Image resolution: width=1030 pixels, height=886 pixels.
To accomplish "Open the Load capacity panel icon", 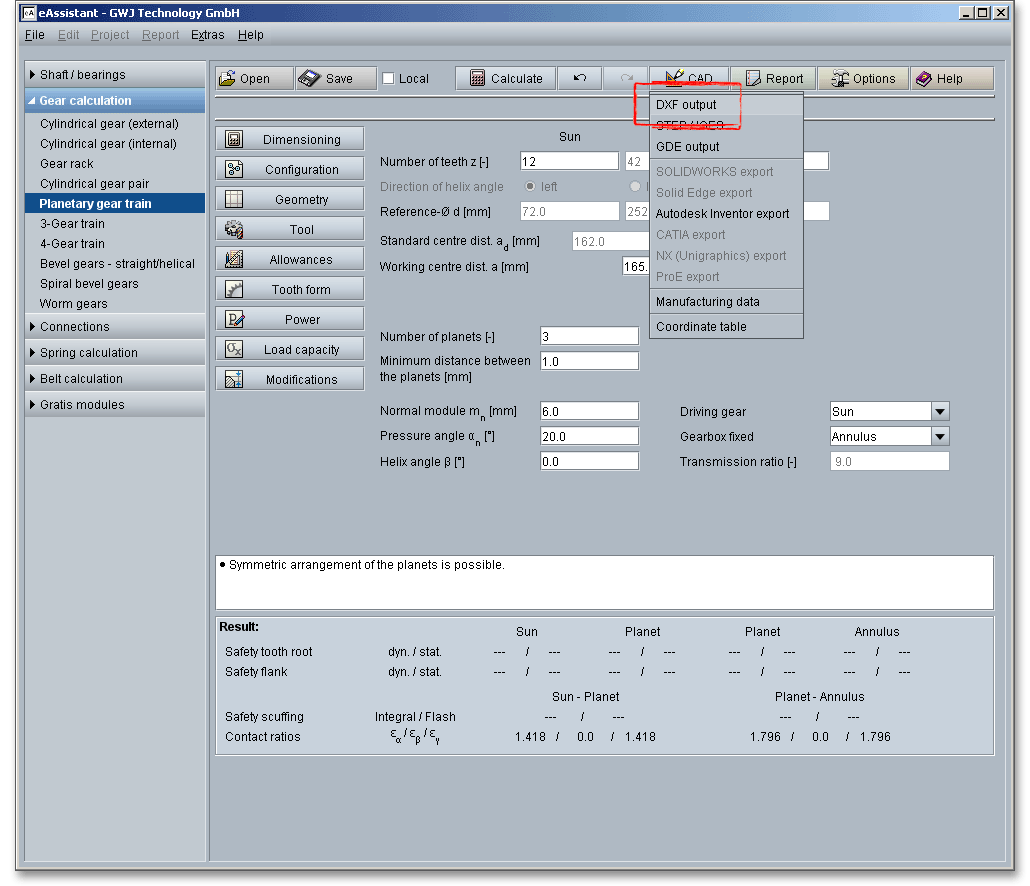I will point(235,350).
